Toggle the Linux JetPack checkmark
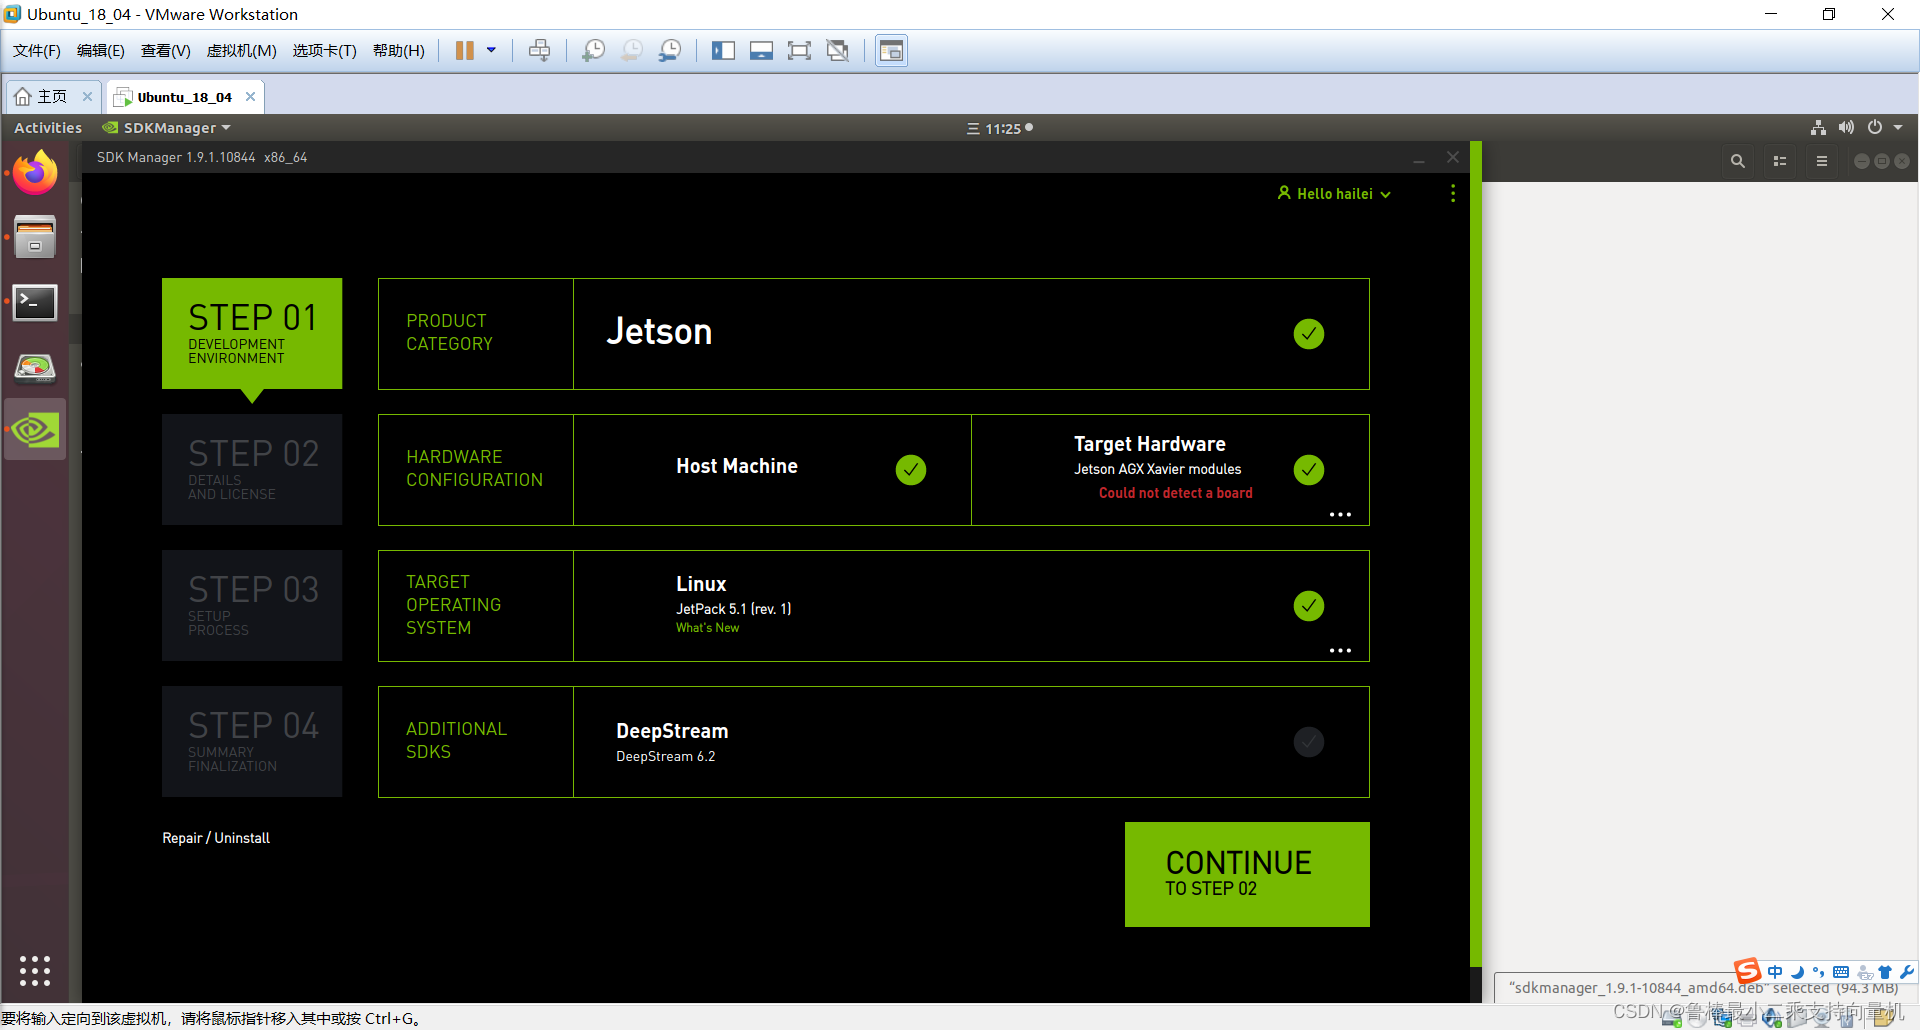1920x1030 pixels. 1308,606
